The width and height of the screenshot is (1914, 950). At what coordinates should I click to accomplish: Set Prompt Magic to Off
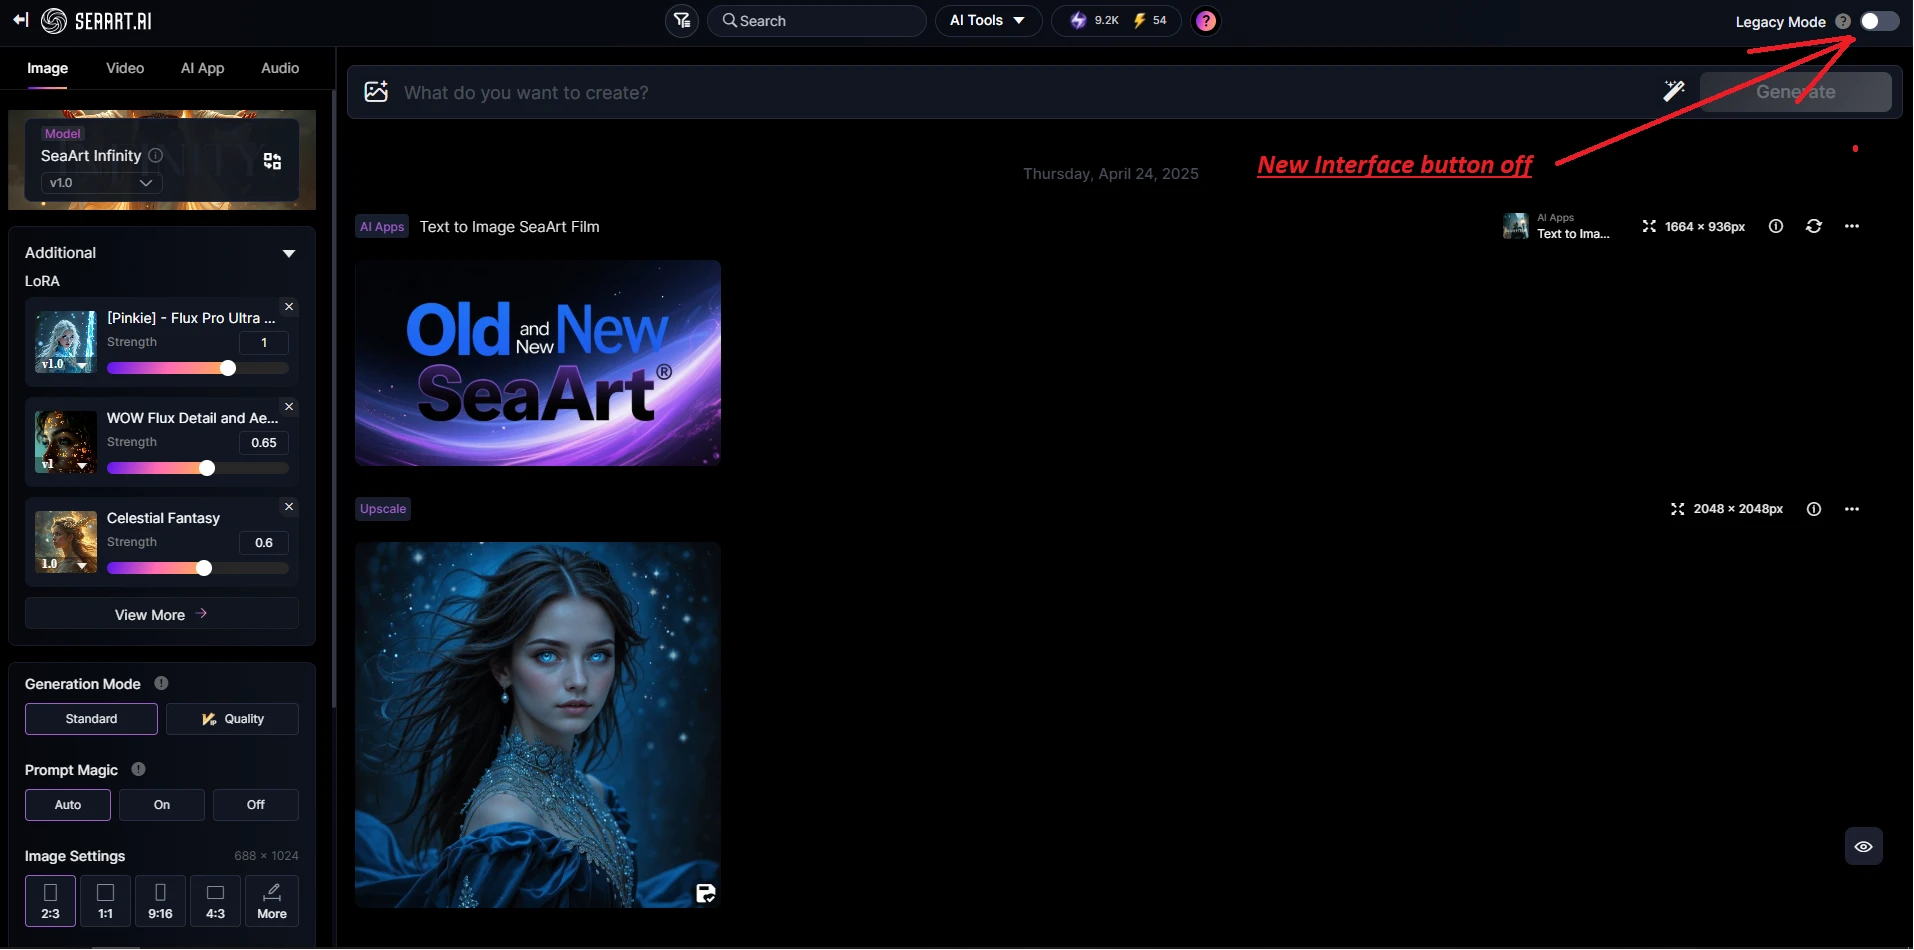coord(255,805)
